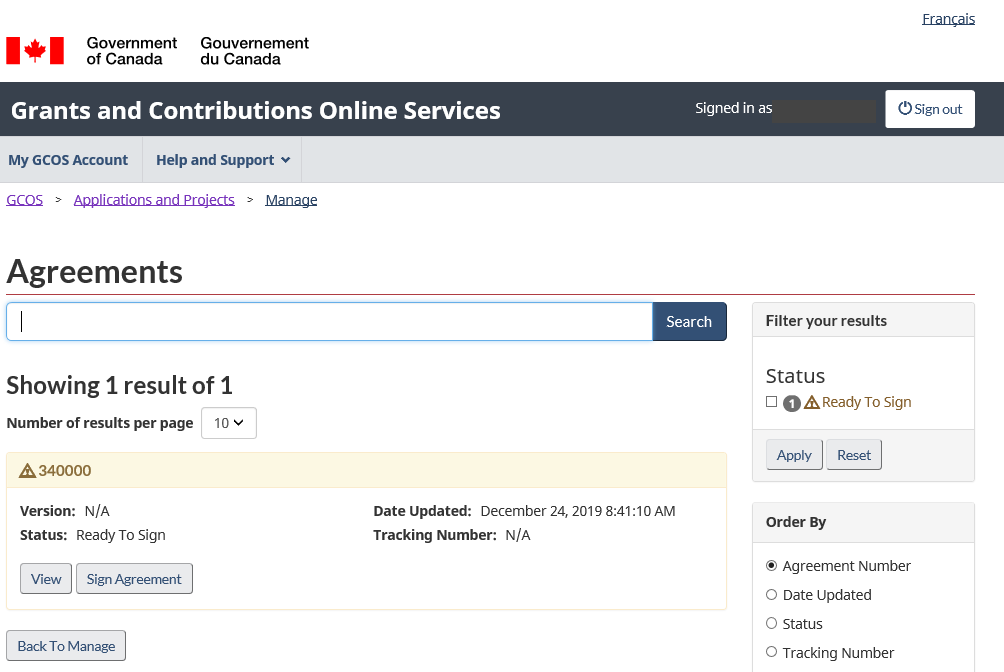Expand the Help and Support menu
The image size is (1004, 672).
click(x=222, y=160)
